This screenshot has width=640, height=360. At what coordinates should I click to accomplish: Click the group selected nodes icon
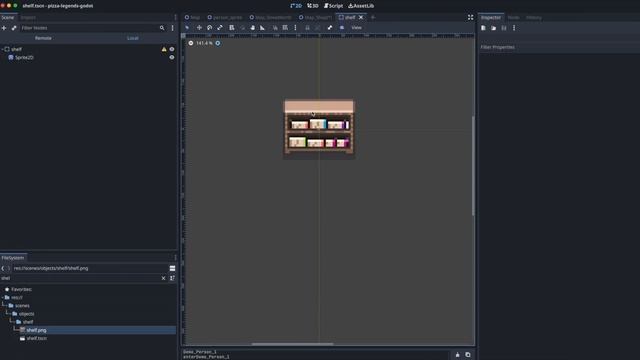click(317, 28)
